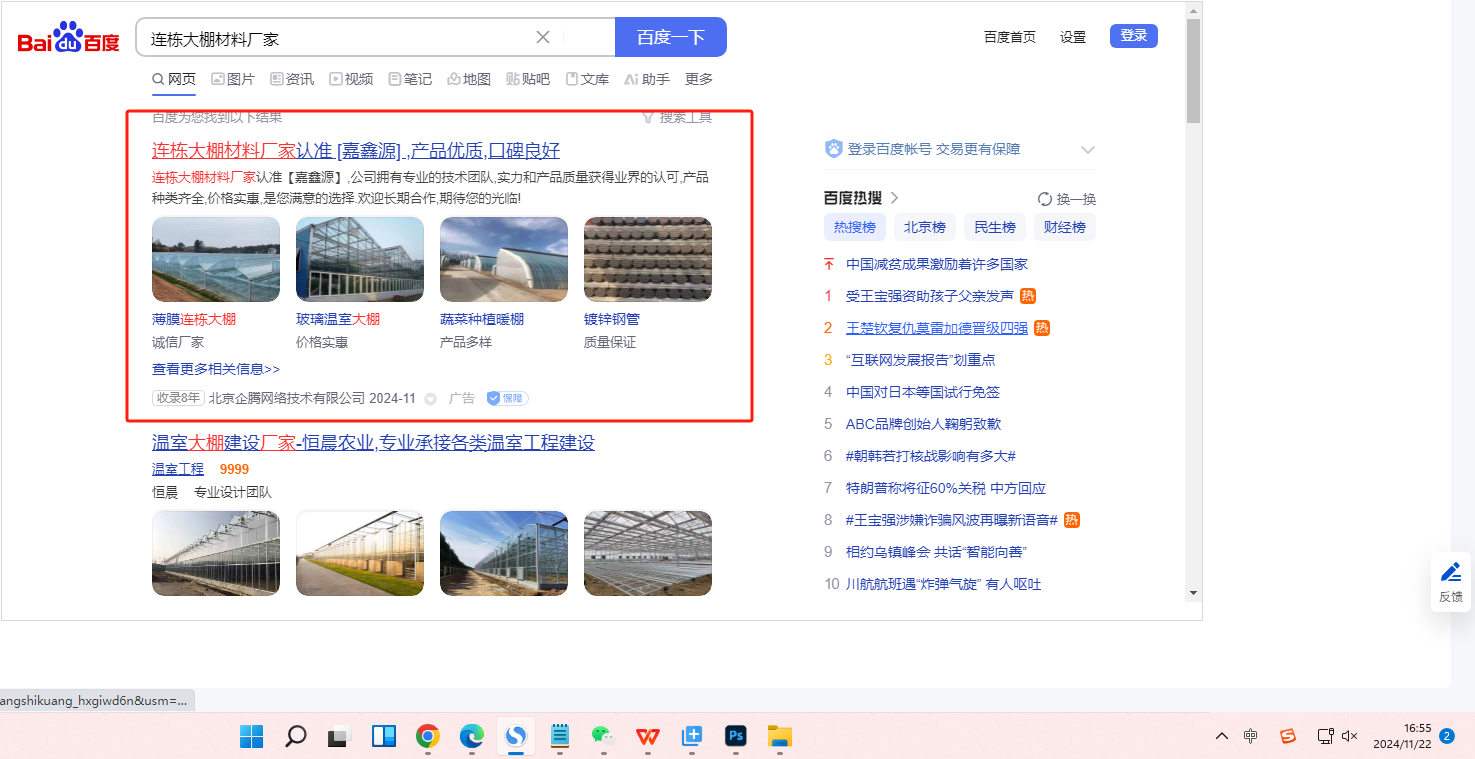
Task: Launch WeChat from the taskbar
Action: coord(601,737)
